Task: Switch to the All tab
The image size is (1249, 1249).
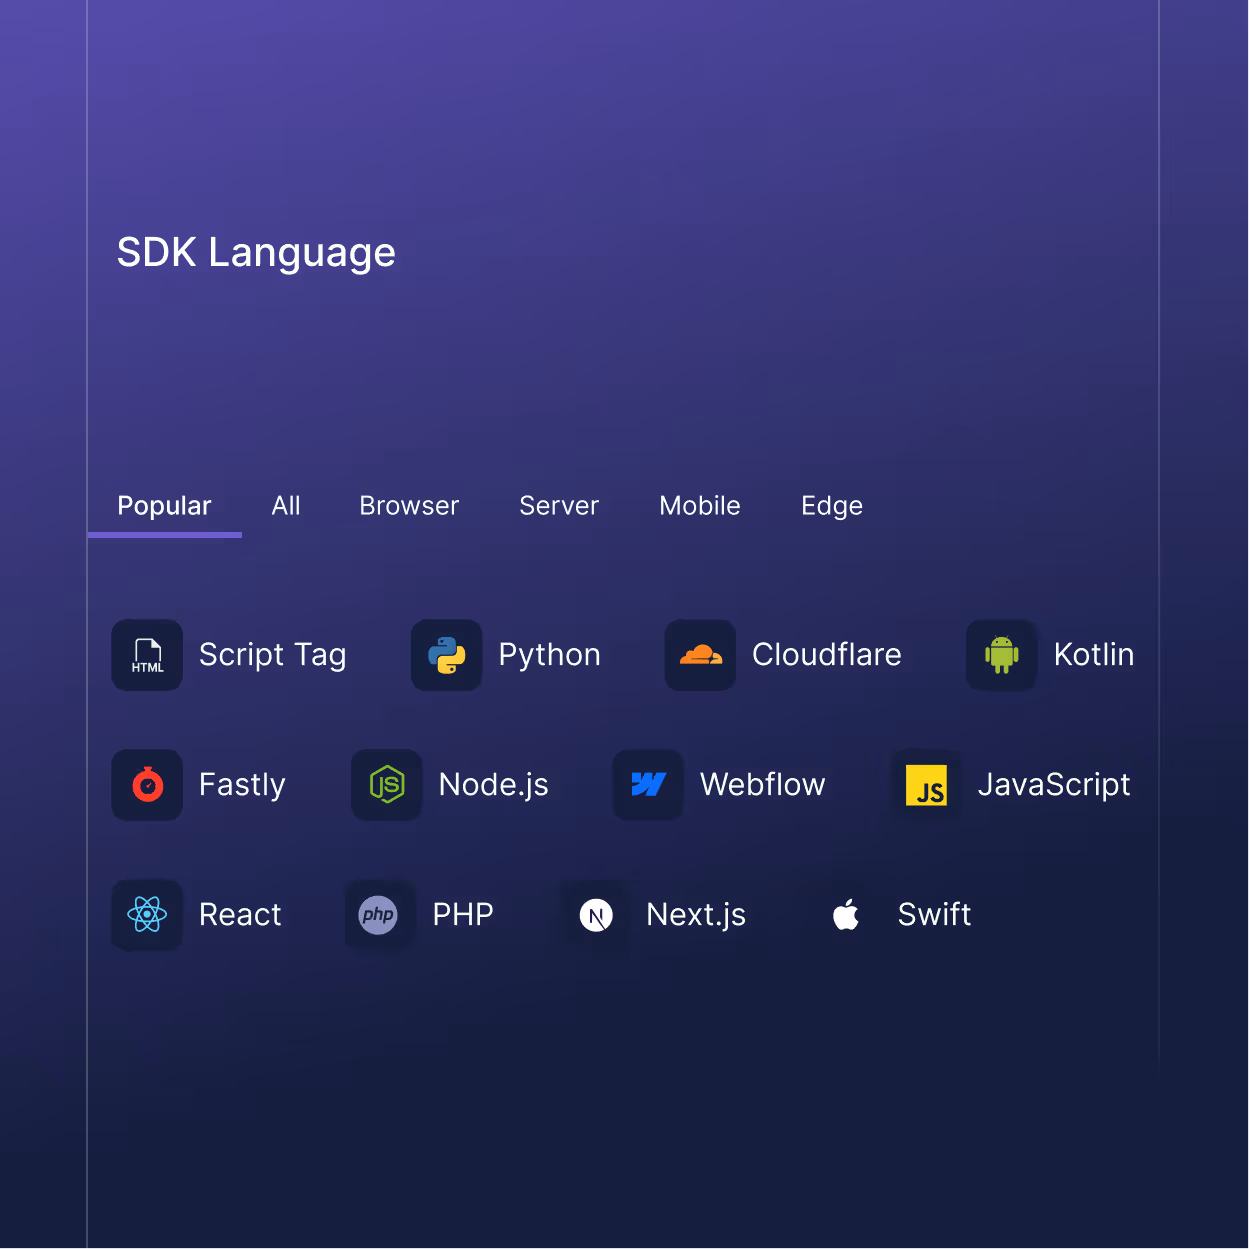Action: 286,505
